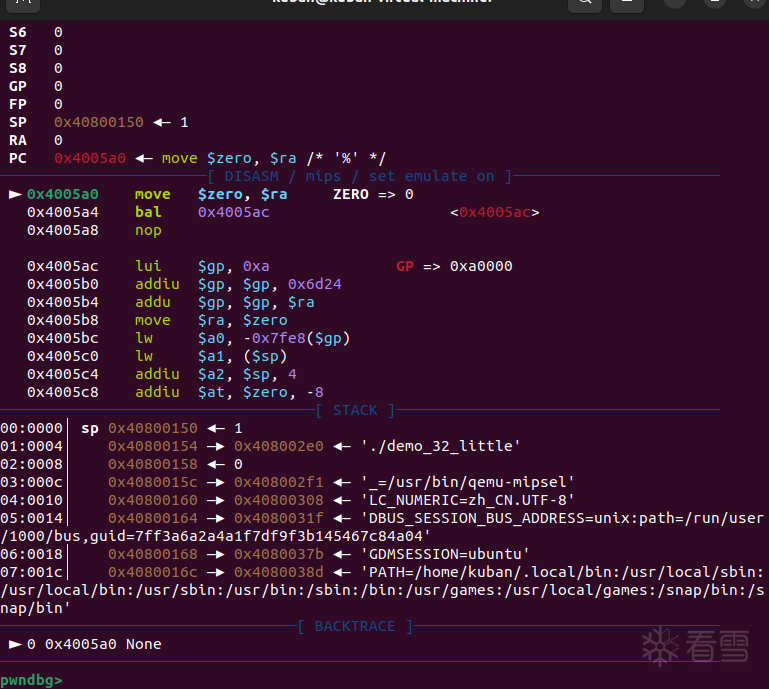
Task: Click stack address 0x40800158
Action: coord(153,464)
